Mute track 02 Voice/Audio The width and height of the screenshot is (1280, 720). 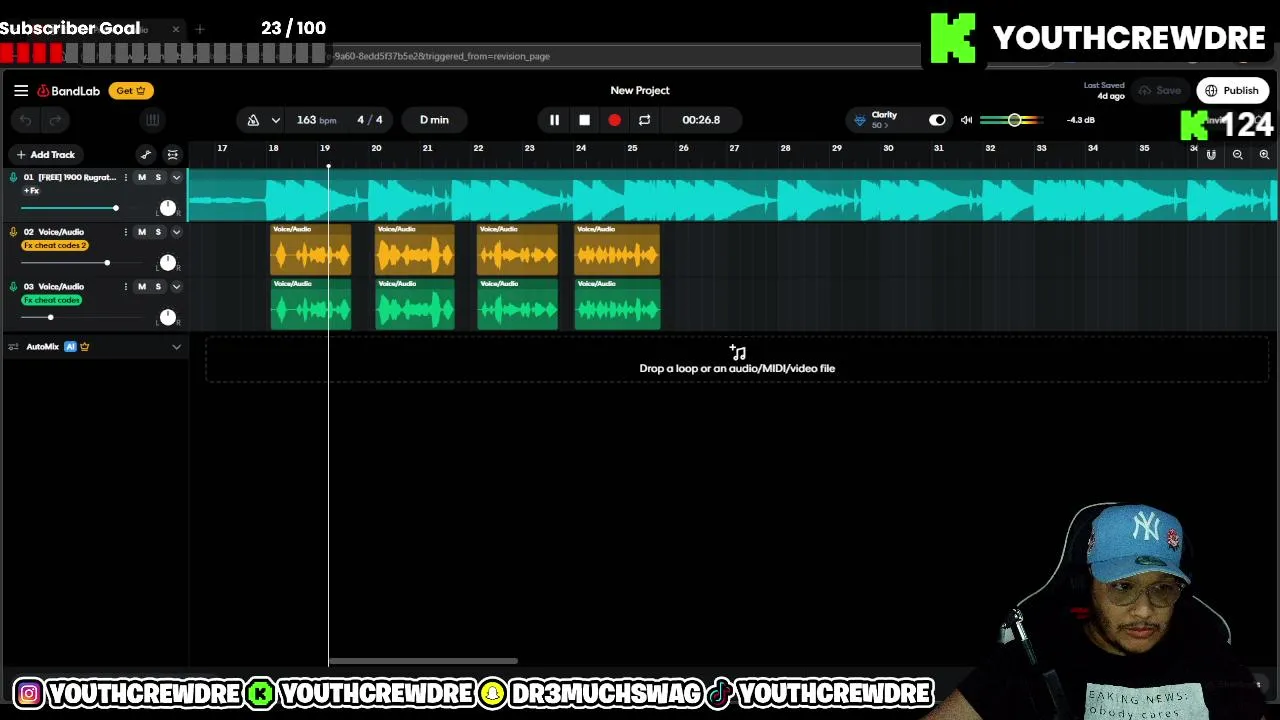pos(141,232)
